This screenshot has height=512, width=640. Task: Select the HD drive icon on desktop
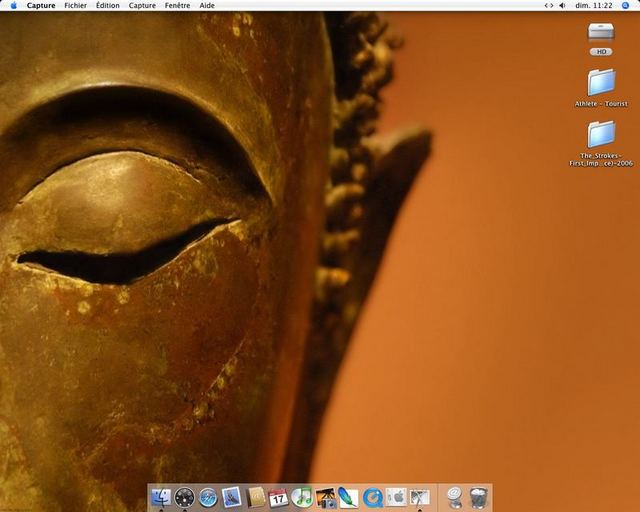[x=601, y=33]
